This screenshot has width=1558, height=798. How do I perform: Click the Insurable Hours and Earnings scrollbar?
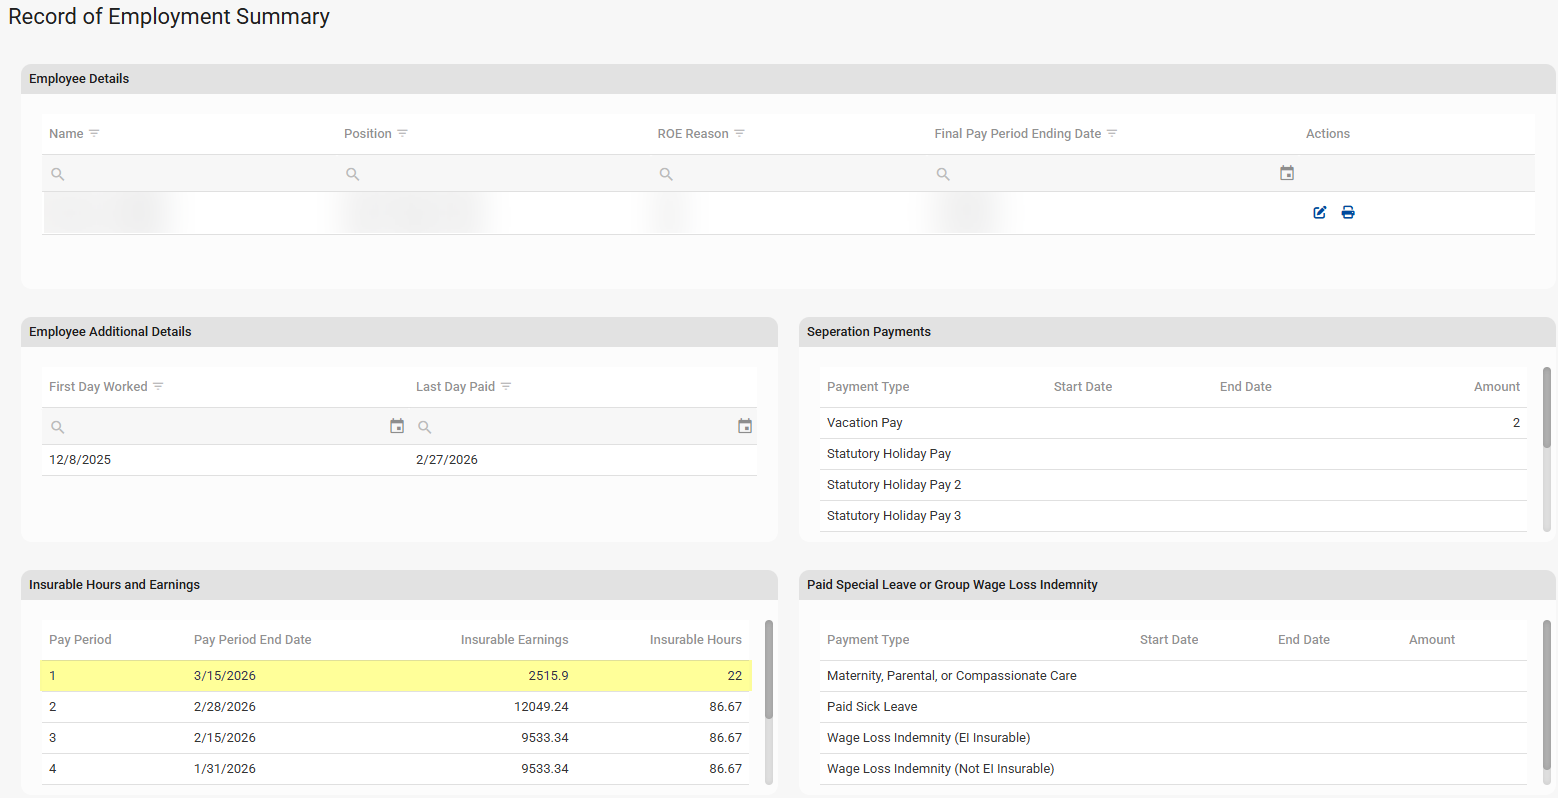point(768,670)
